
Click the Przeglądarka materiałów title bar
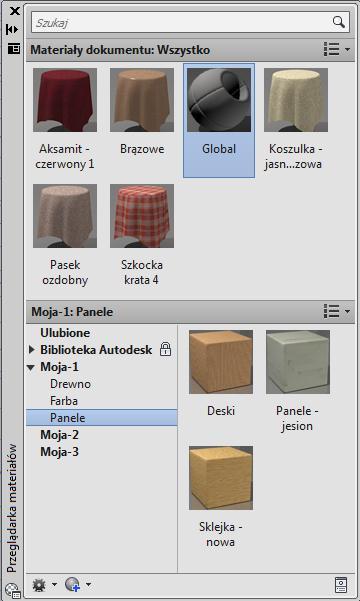click(x=13, y=508)
